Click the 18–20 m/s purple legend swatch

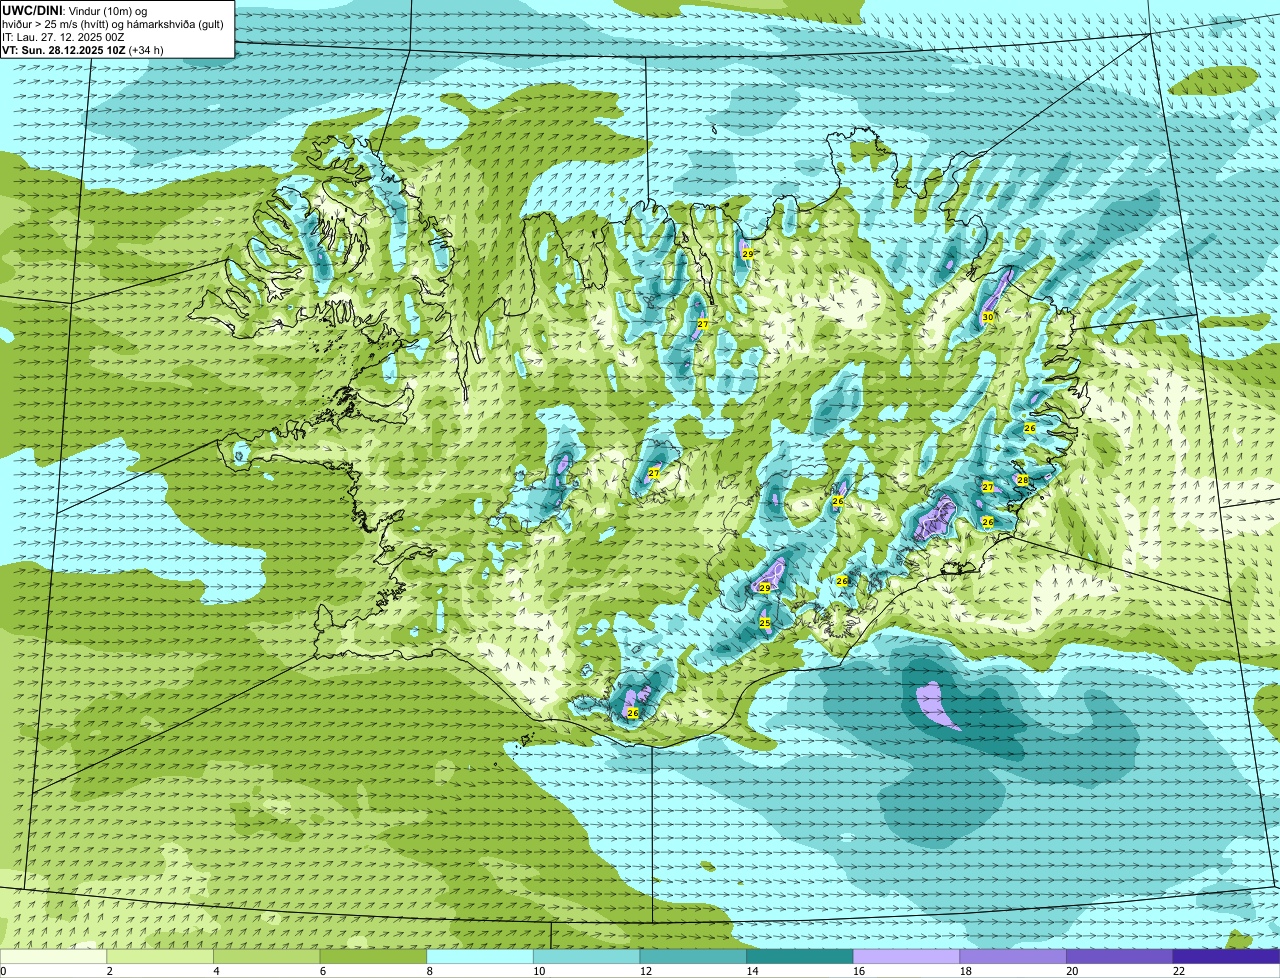pos(1013,956)
